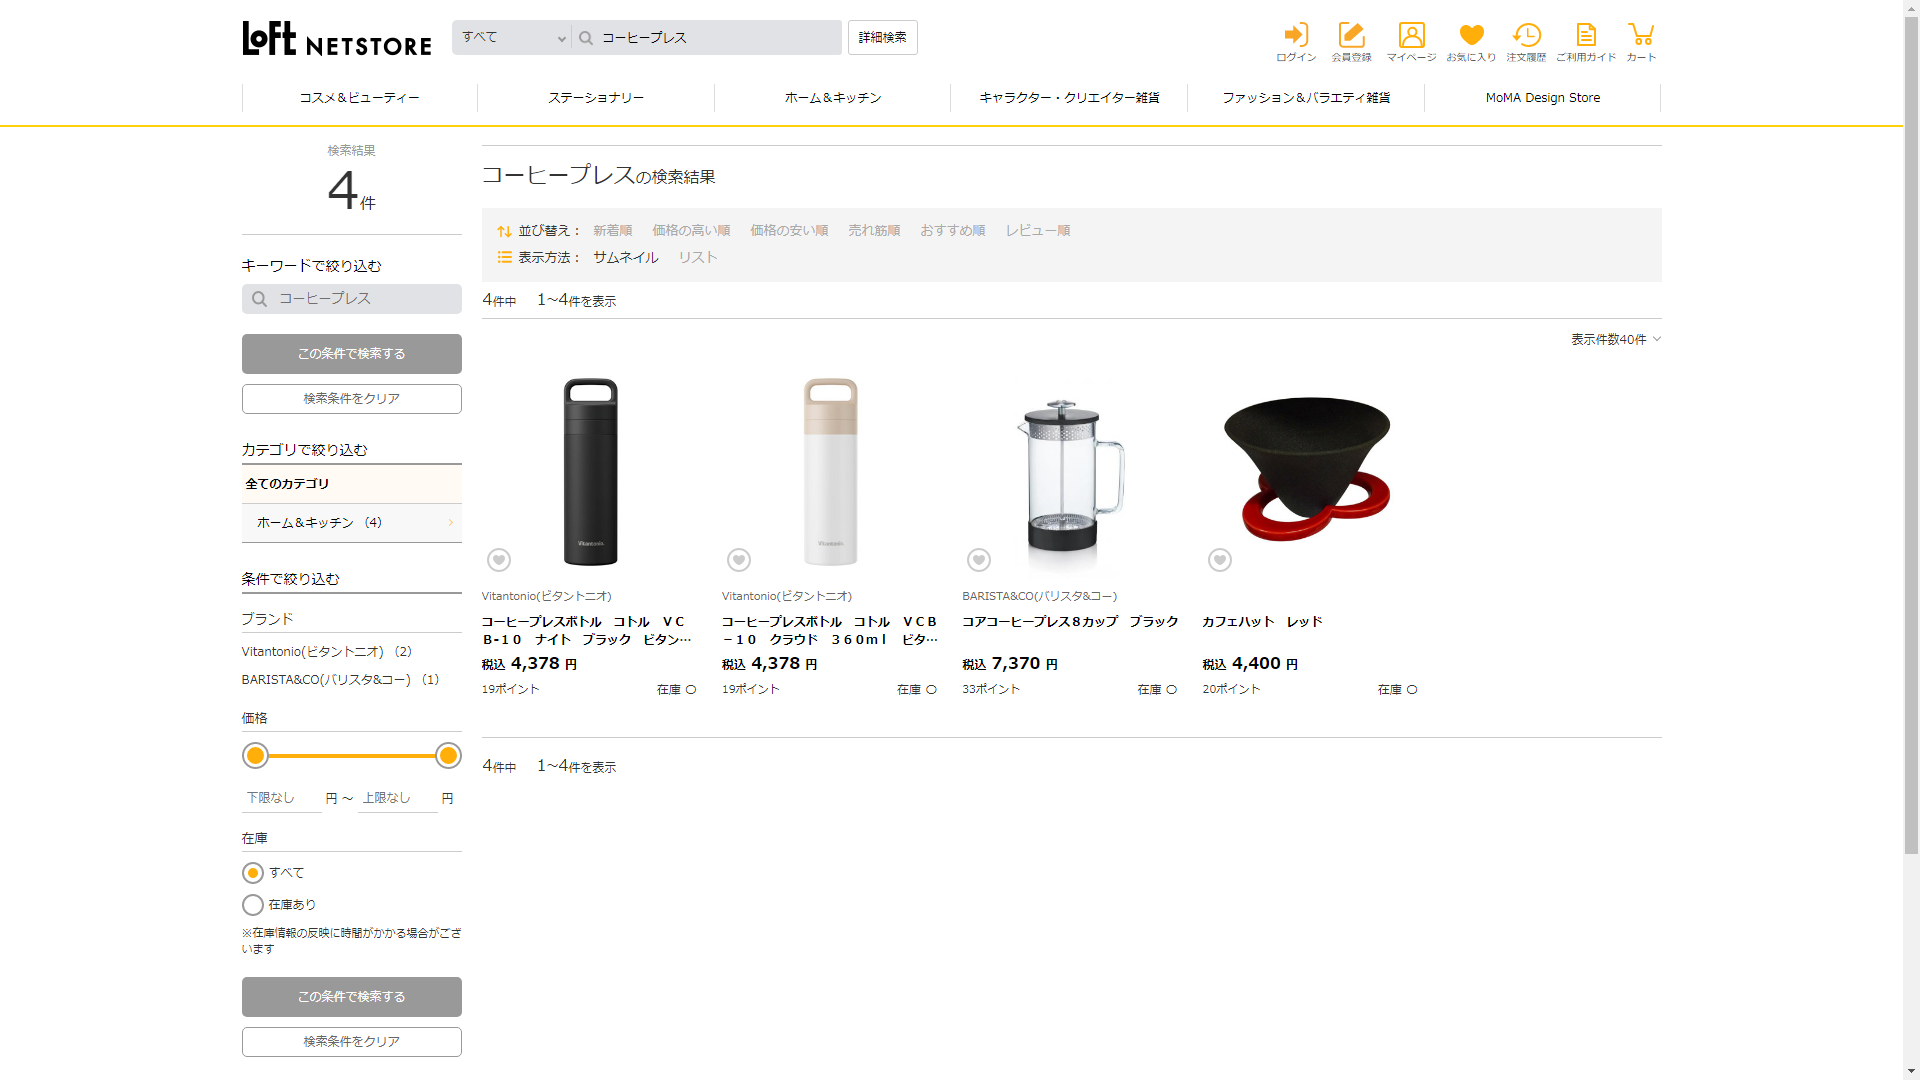Viewport: 1920px width, 1080px height.
Task: Expand ホーム&キッチン (4) category
Action: pyautogui.click(x=351, y=523)
